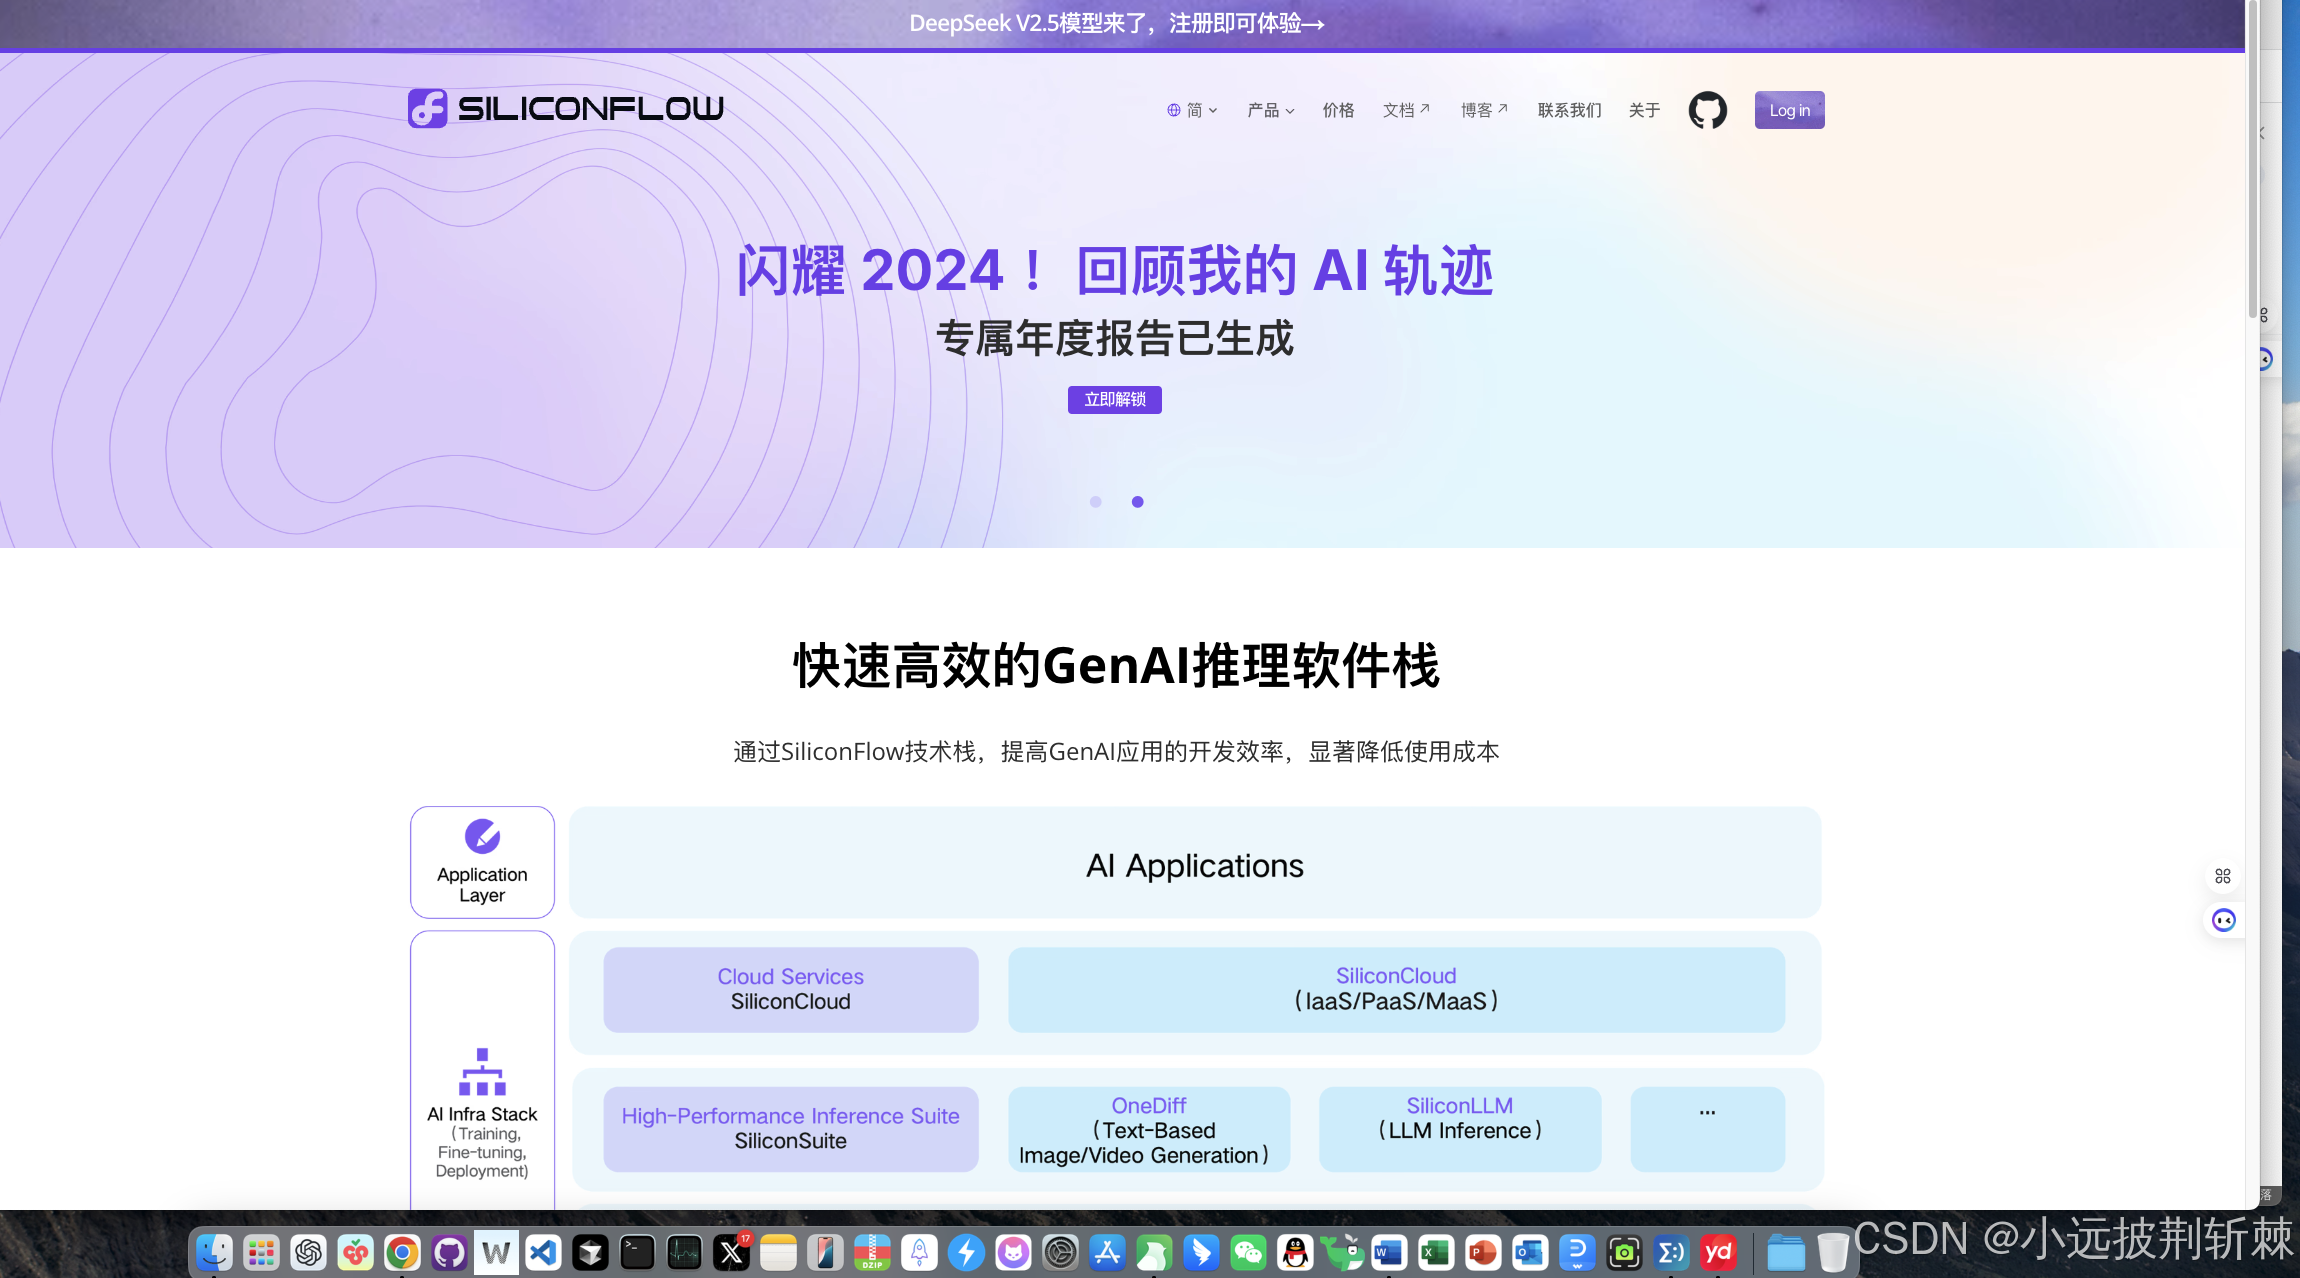Click the OneDiff Text-Based generation card
Viewport: 2300px width, 1278px height.
tap(1149, 1129)
